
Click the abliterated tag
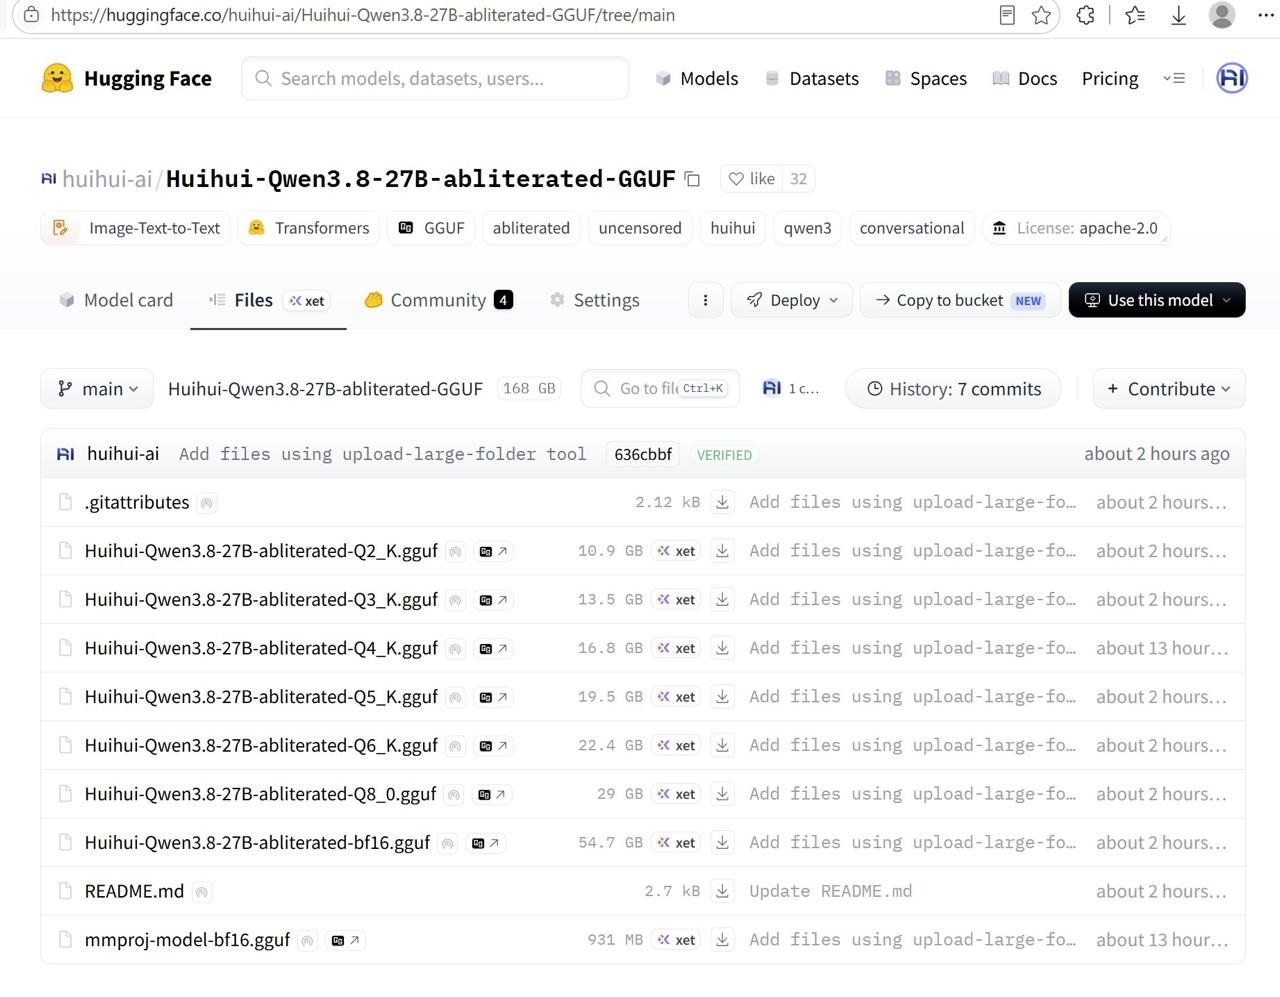coord(531,228)
